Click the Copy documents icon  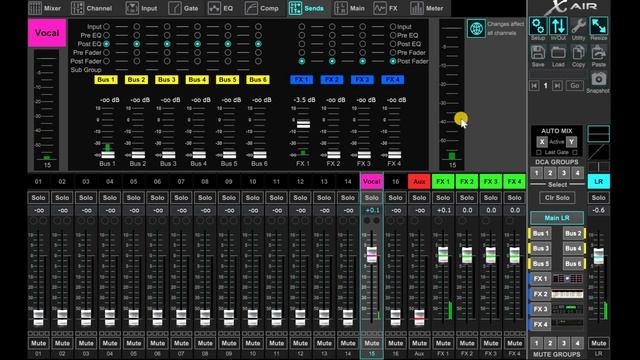(578, 53)
